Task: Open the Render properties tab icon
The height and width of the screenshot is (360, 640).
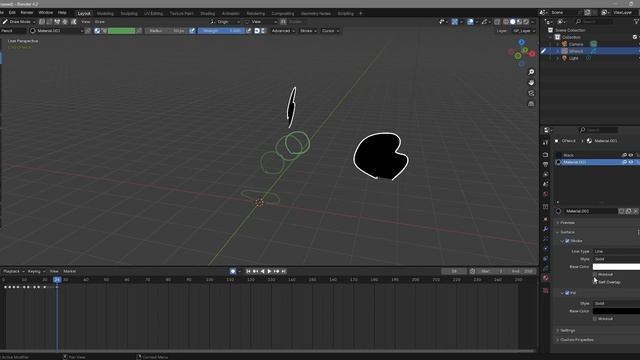Action: coord(546,155)
